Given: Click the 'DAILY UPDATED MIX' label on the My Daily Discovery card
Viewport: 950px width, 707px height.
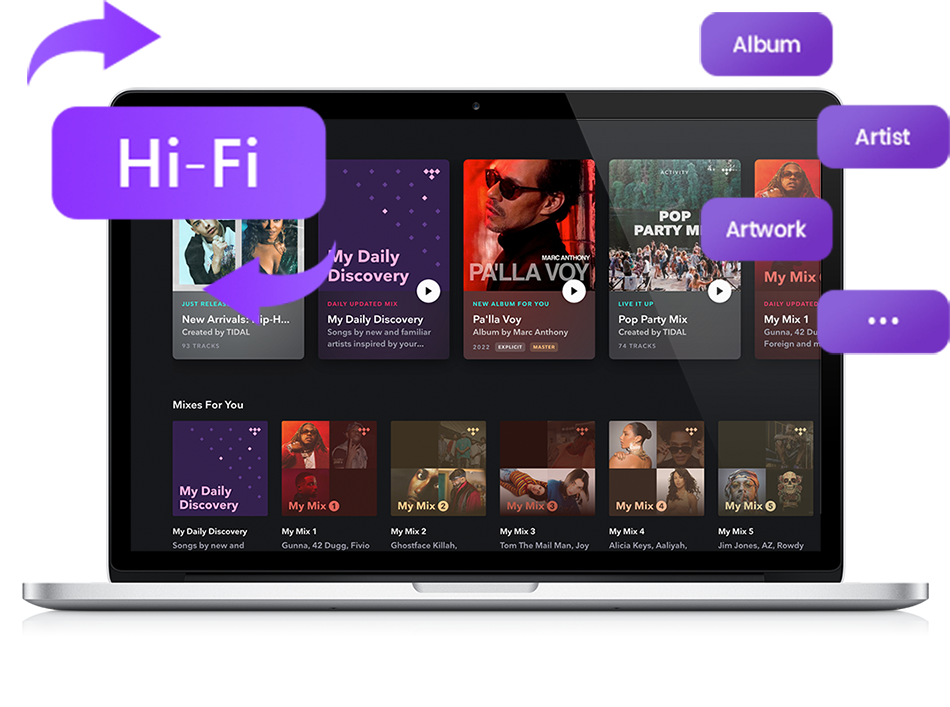Looking at the screenshot, I should pos(362,304).
